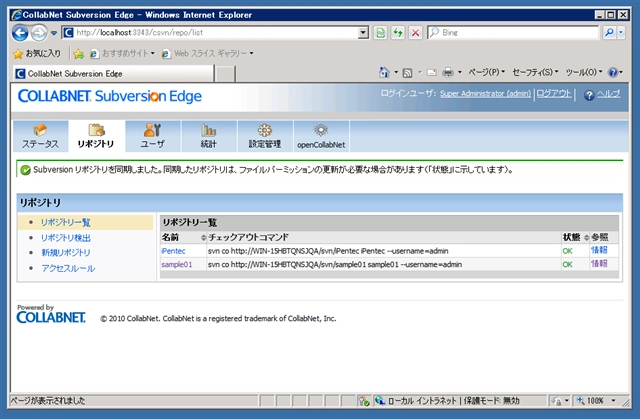Open the search provider dropdown arrow
Image resolution: width=640 pixels, height=419 pixels.
coord(621,33)
